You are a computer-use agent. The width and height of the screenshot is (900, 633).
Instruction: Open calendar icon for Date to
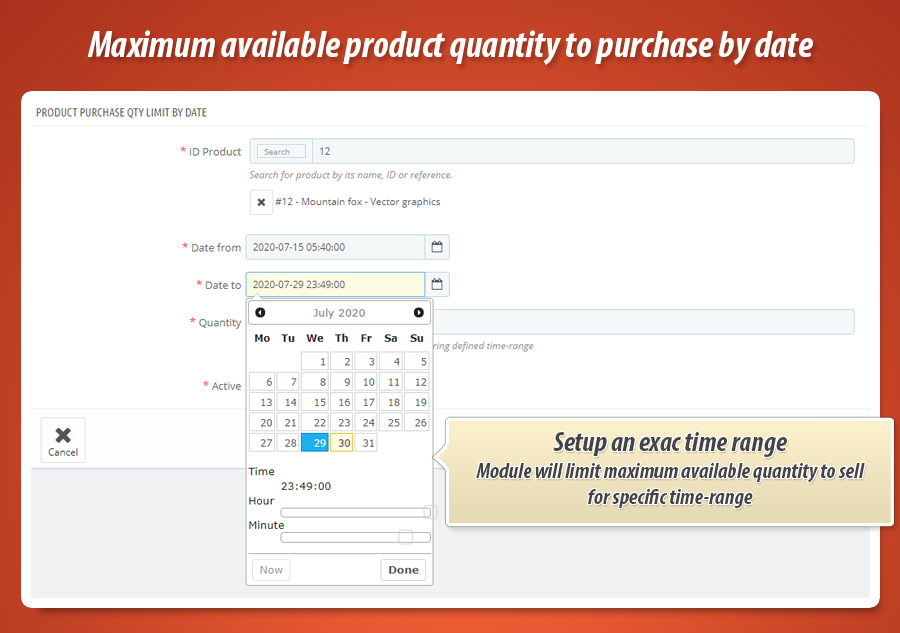[437, 285]
